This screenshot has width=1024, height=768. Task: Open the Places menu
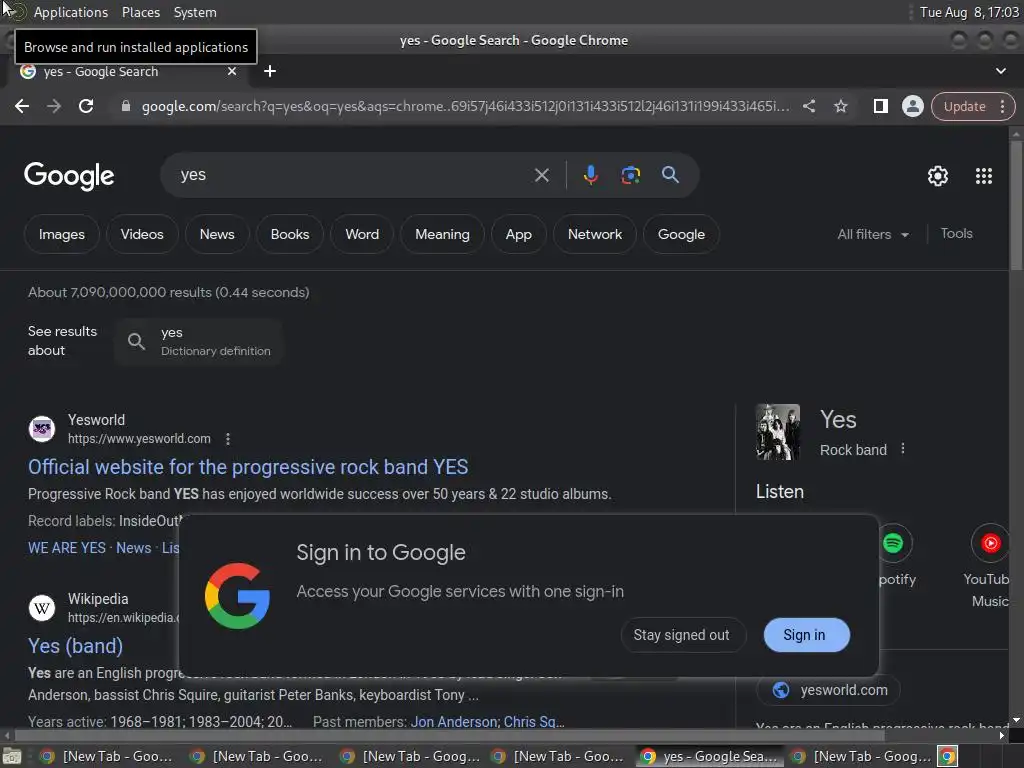click(140, 12)
